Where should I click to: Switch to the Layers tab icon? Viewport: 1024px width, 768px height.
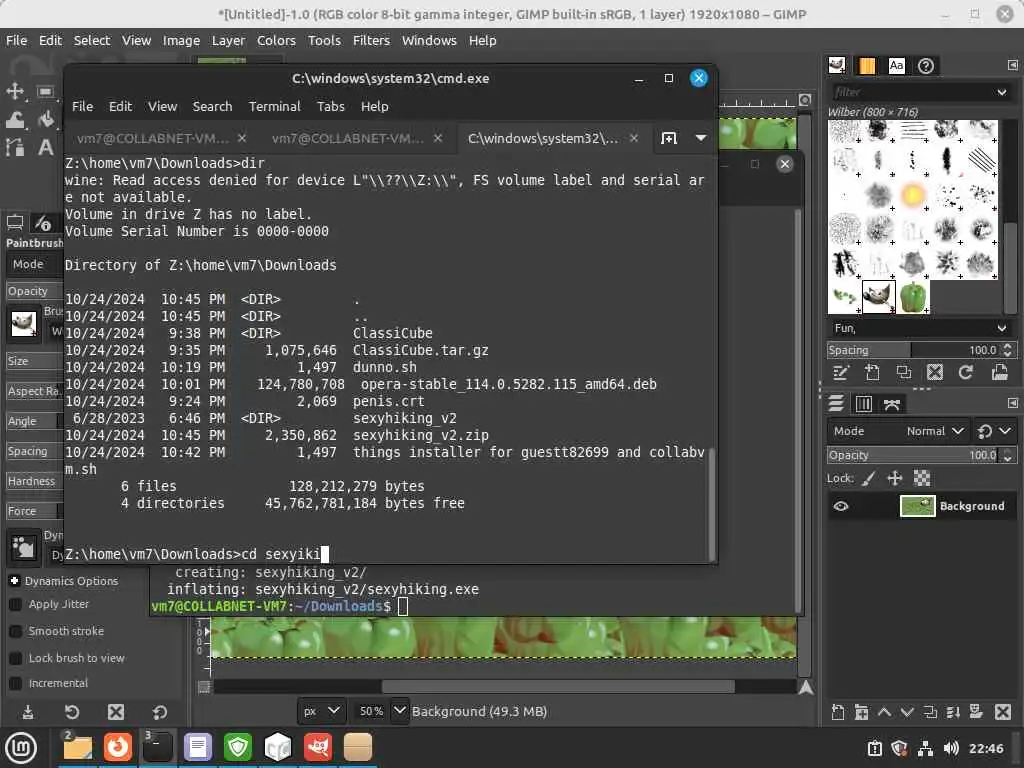[x=836, y=404]
